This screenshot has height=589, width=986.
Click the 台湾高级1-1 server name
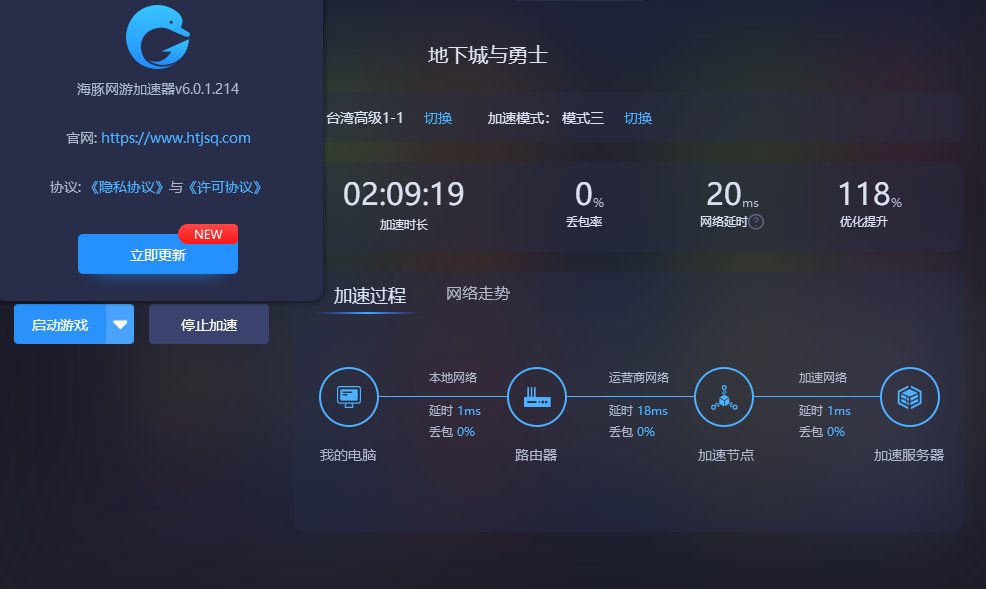[x=365, y=118]
